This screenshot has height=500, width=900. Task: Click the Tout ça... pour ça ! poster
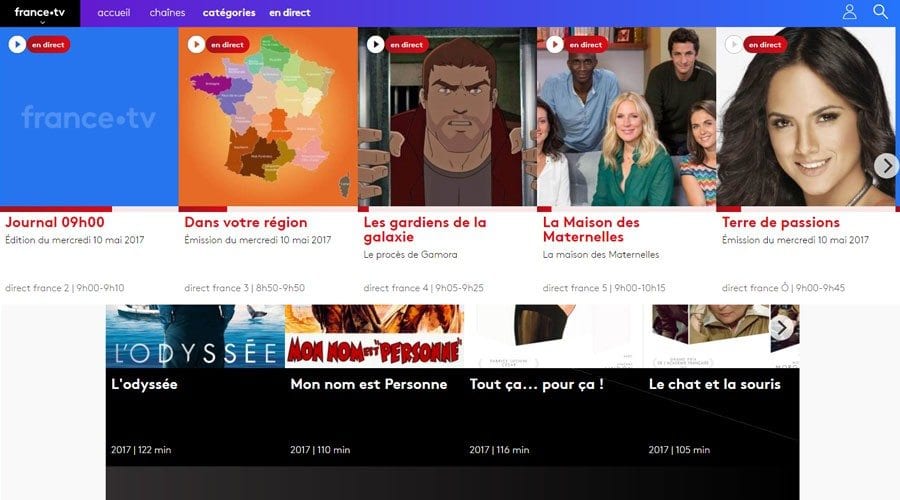tap(553, 336)
